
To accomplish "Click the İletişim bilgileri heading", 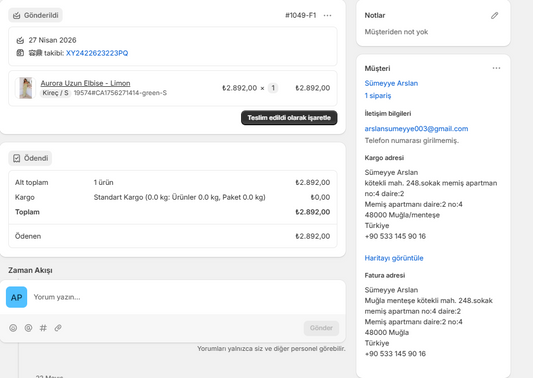I will pos(388,114).
